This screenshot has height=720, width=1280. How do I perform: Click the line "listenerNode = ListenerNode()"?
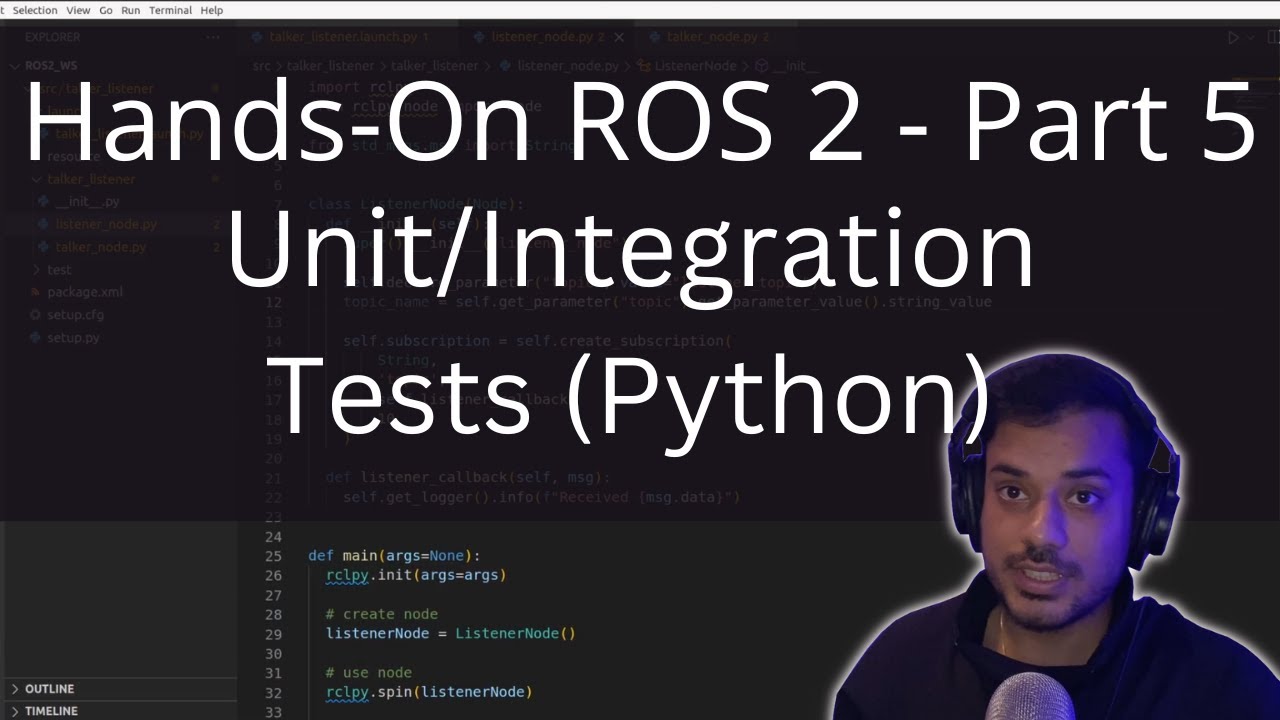[451, 633]
